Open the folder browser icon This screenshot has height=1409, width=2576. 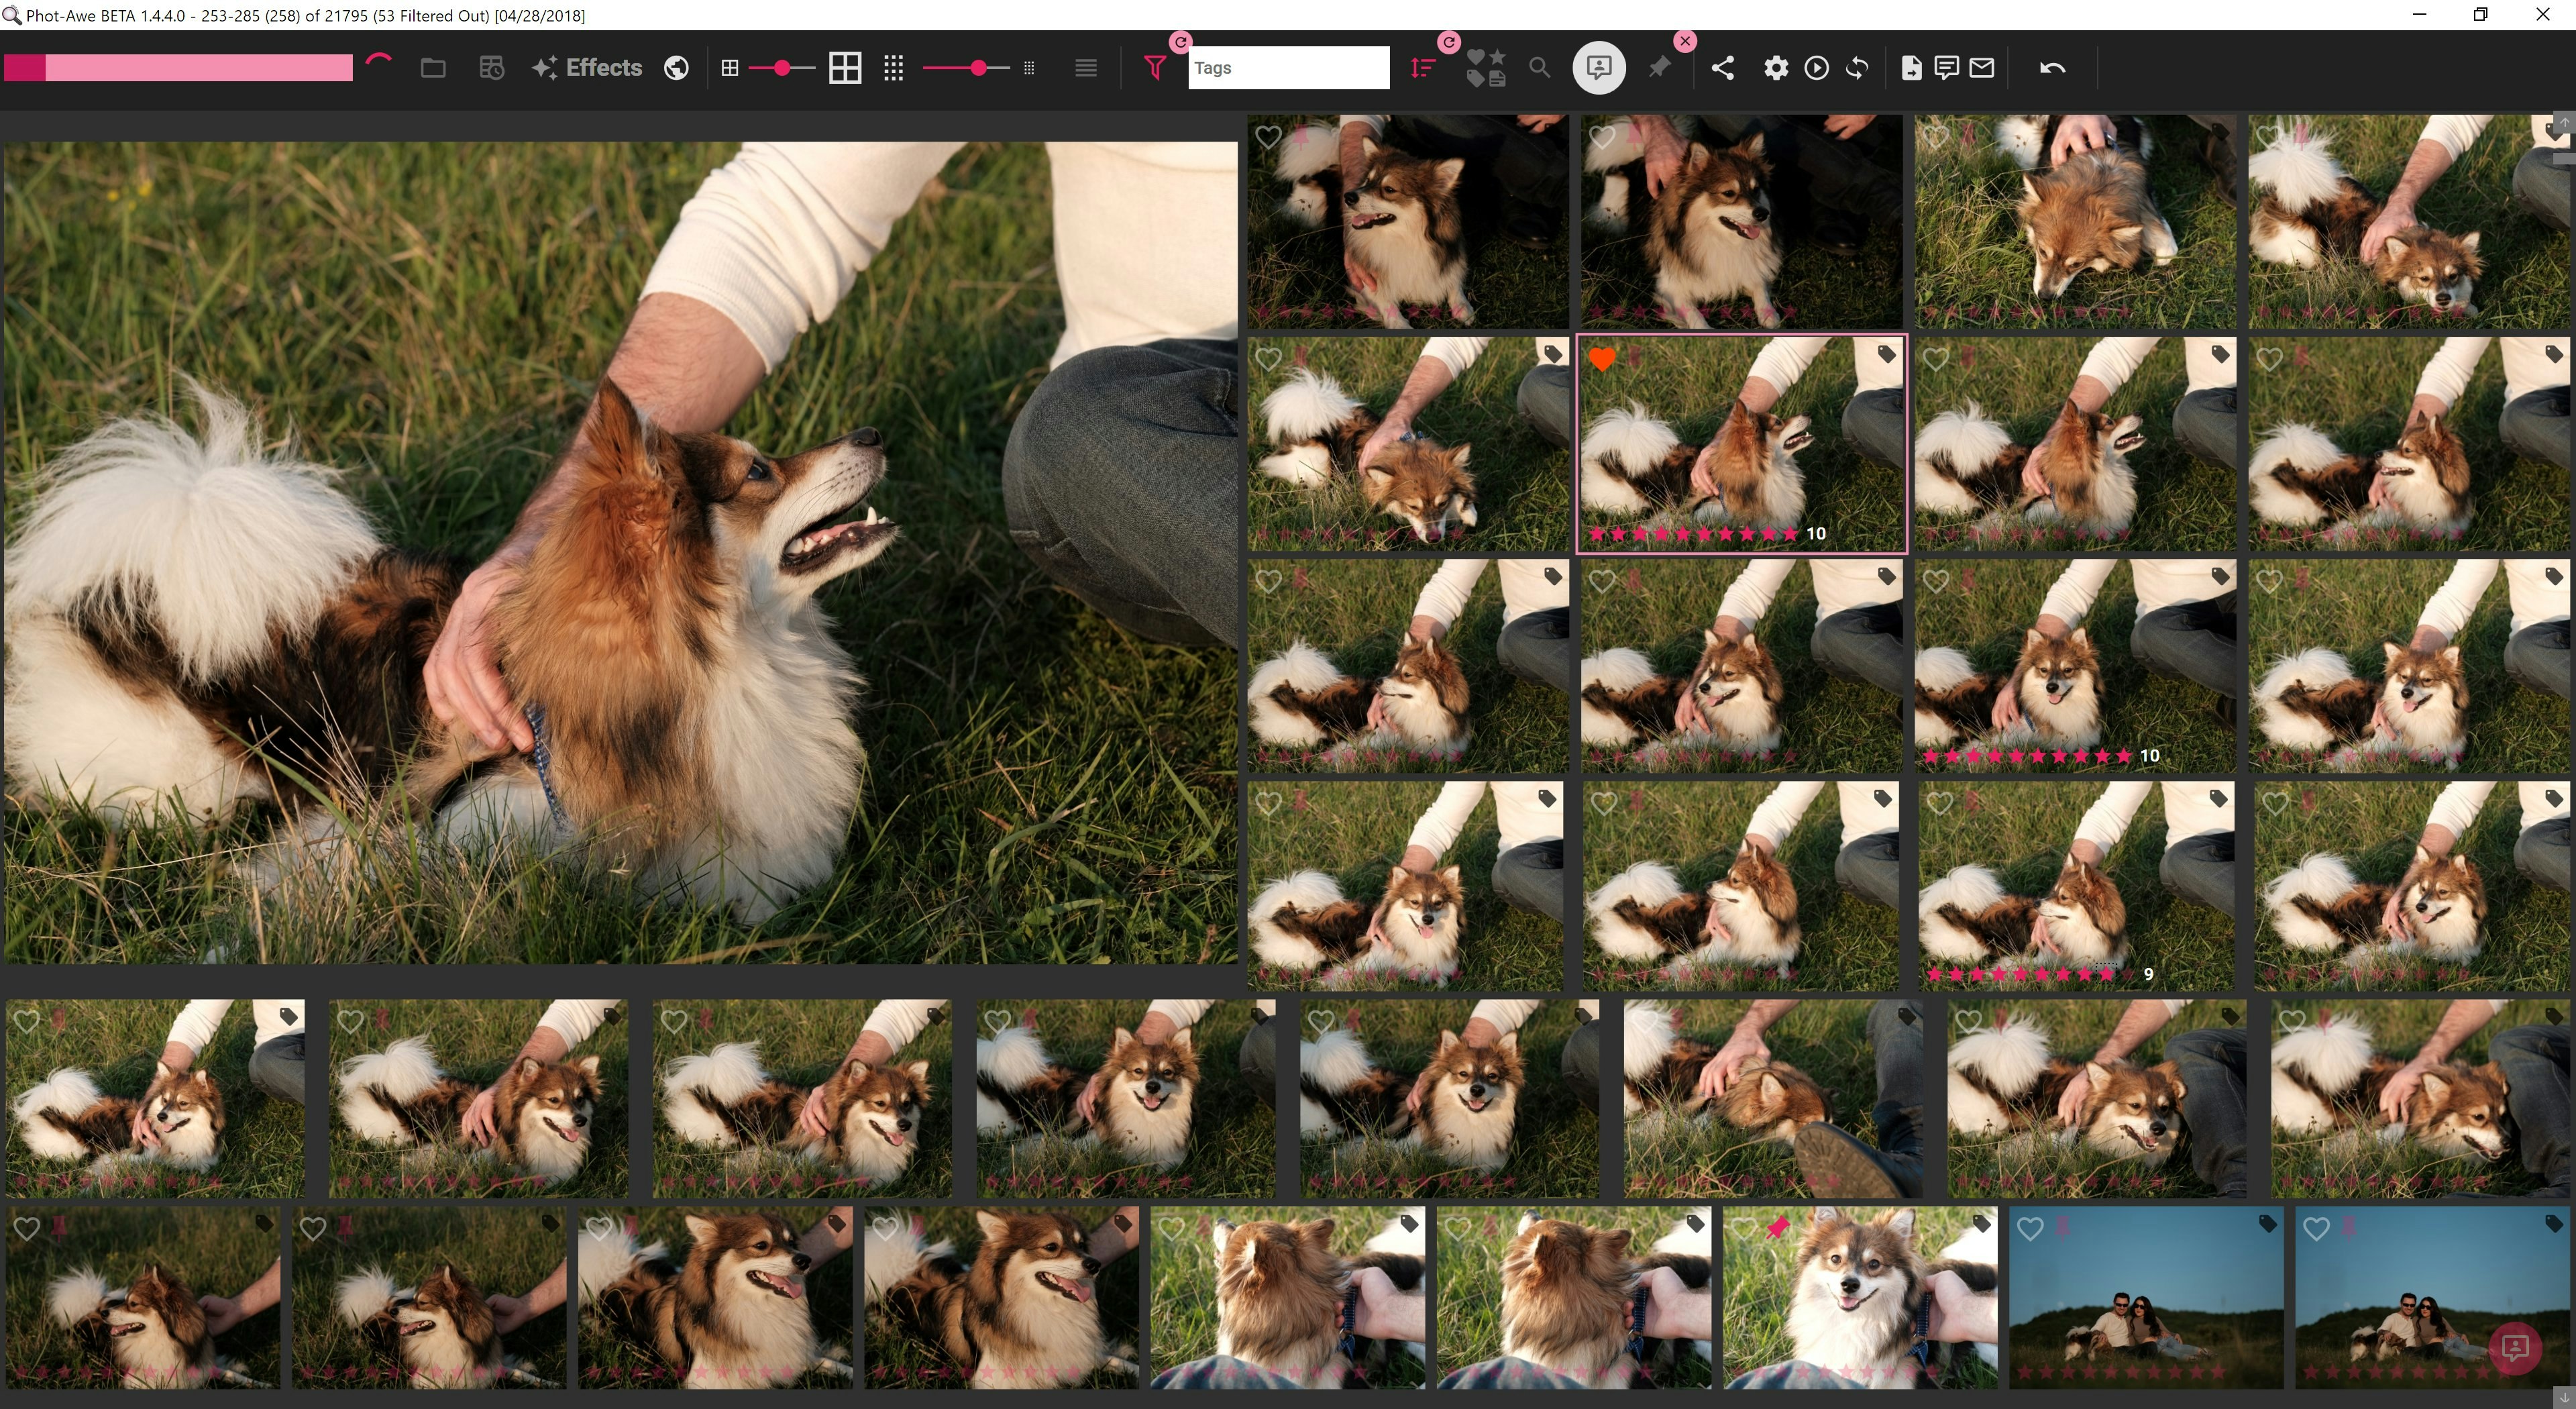[x=433, y=68]
